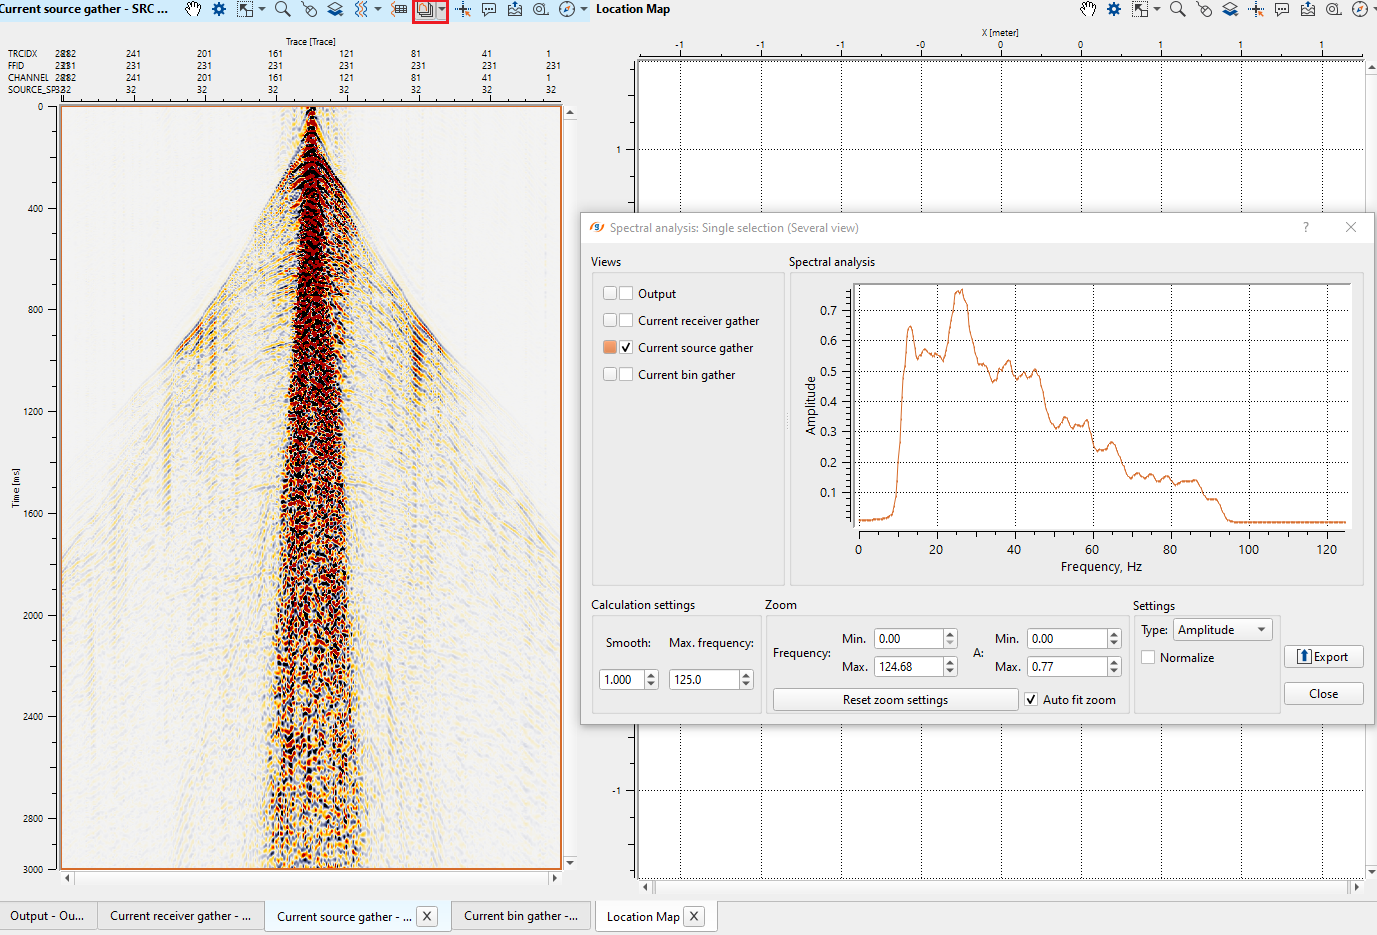
Task: Click the comment bubble icon in source gather toolbar
Action: (489, 9)
